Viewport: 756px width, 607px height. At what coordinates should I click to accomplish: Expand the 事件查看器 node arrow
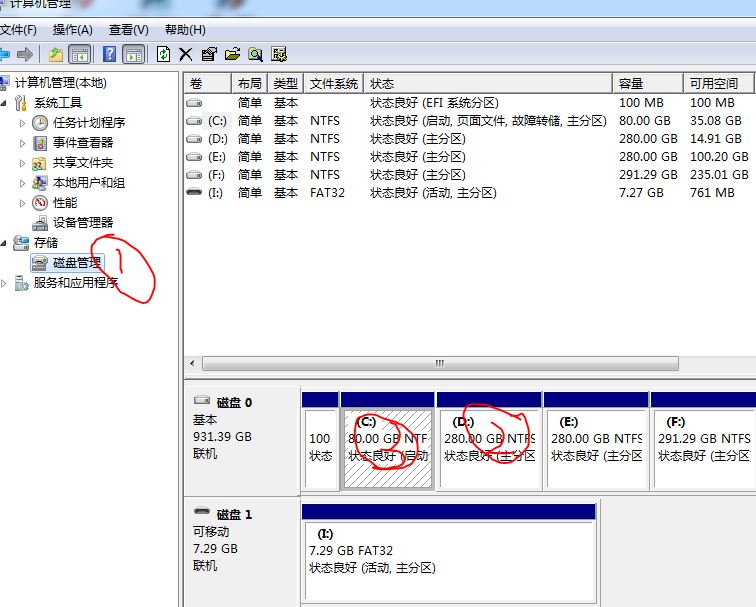tap(22, 143)
